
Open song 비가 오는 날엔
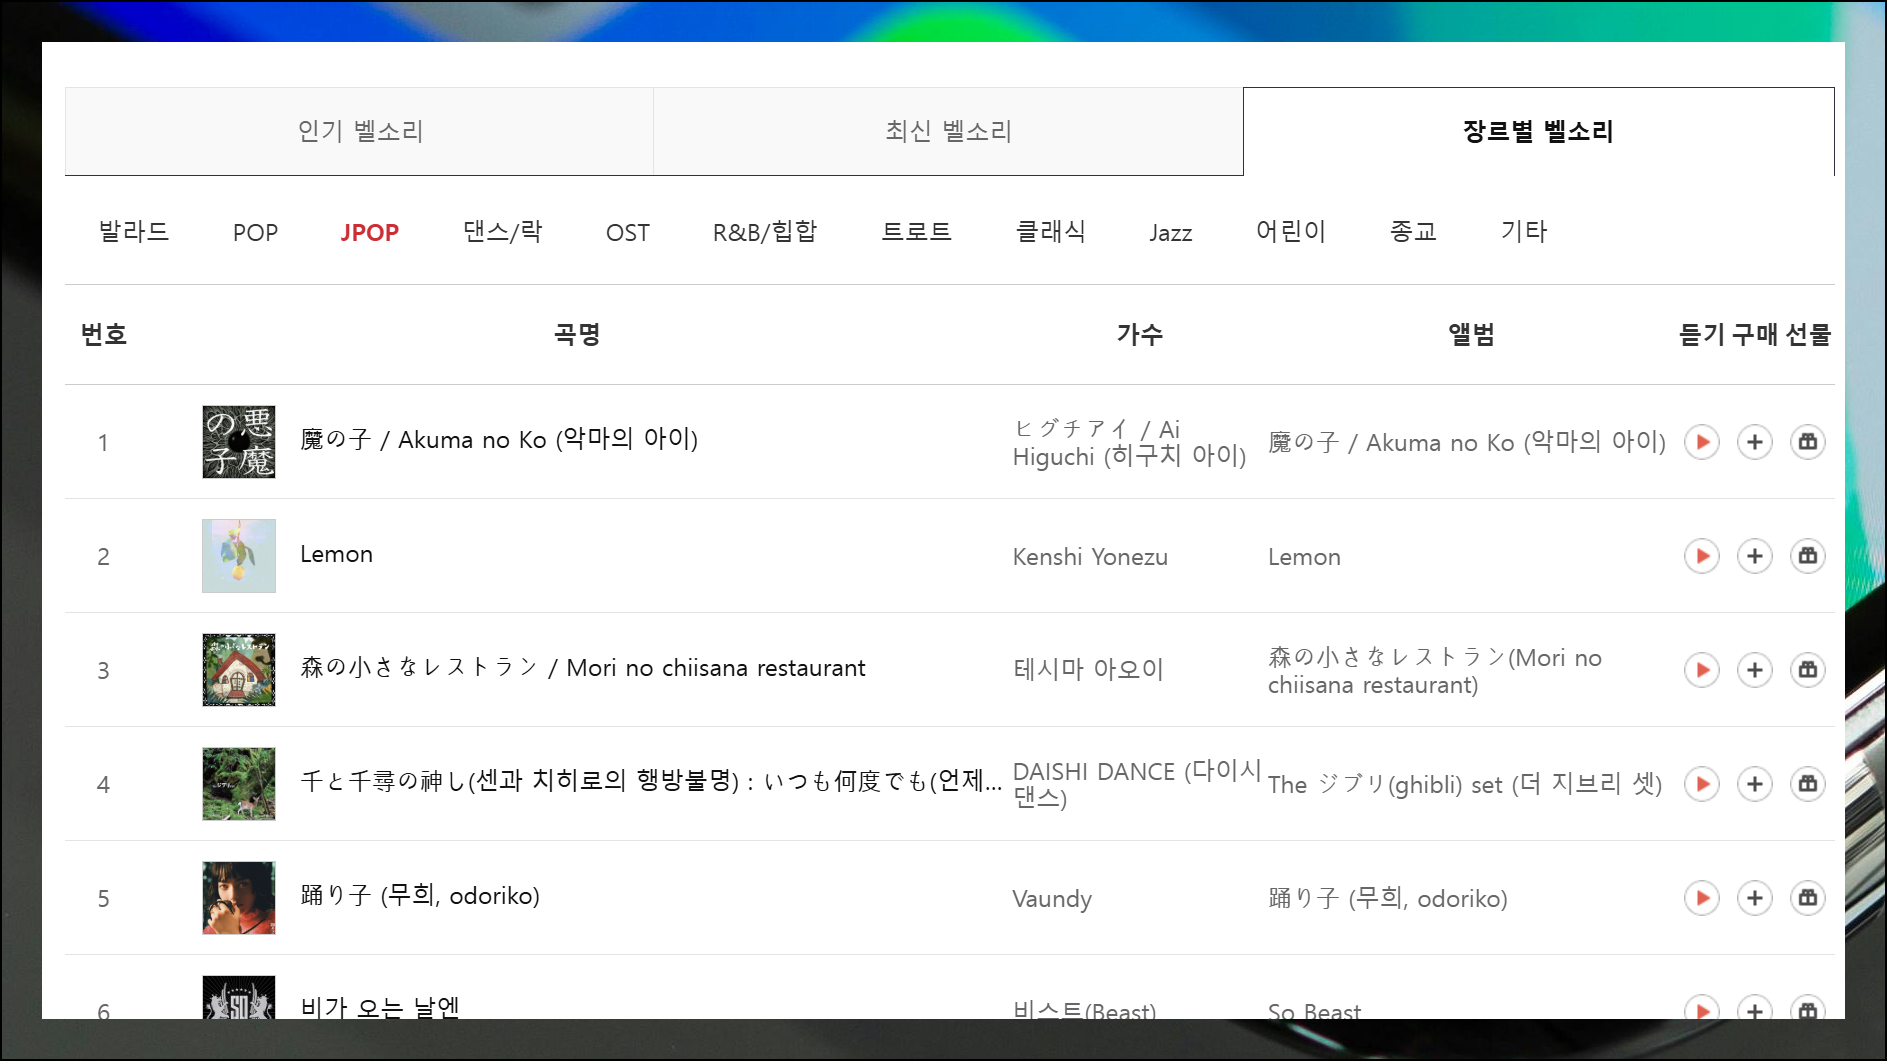click(x=380, y=1006)
